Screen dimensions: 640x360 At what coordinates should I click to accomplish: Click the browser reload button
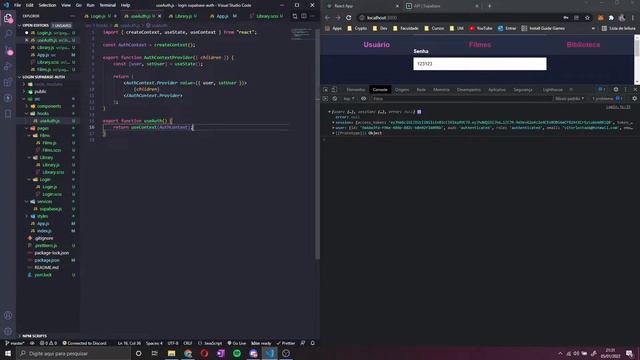click(349, 18)
